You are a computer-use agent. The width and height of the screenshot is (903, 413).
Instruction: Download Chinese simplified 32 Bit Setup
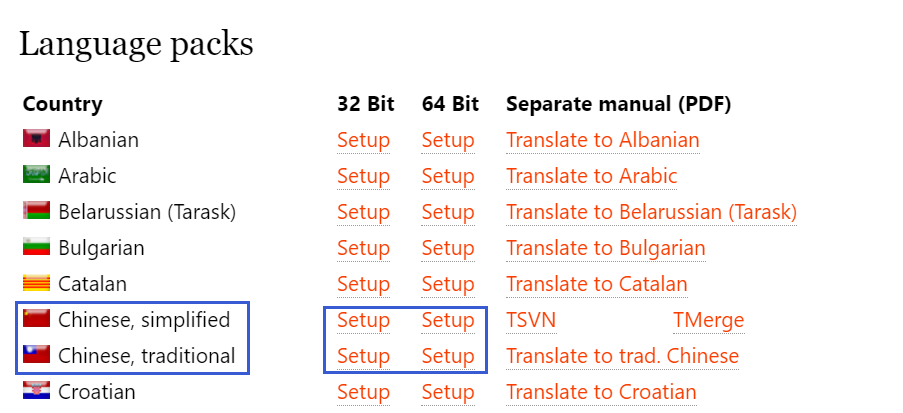point(363,320)
